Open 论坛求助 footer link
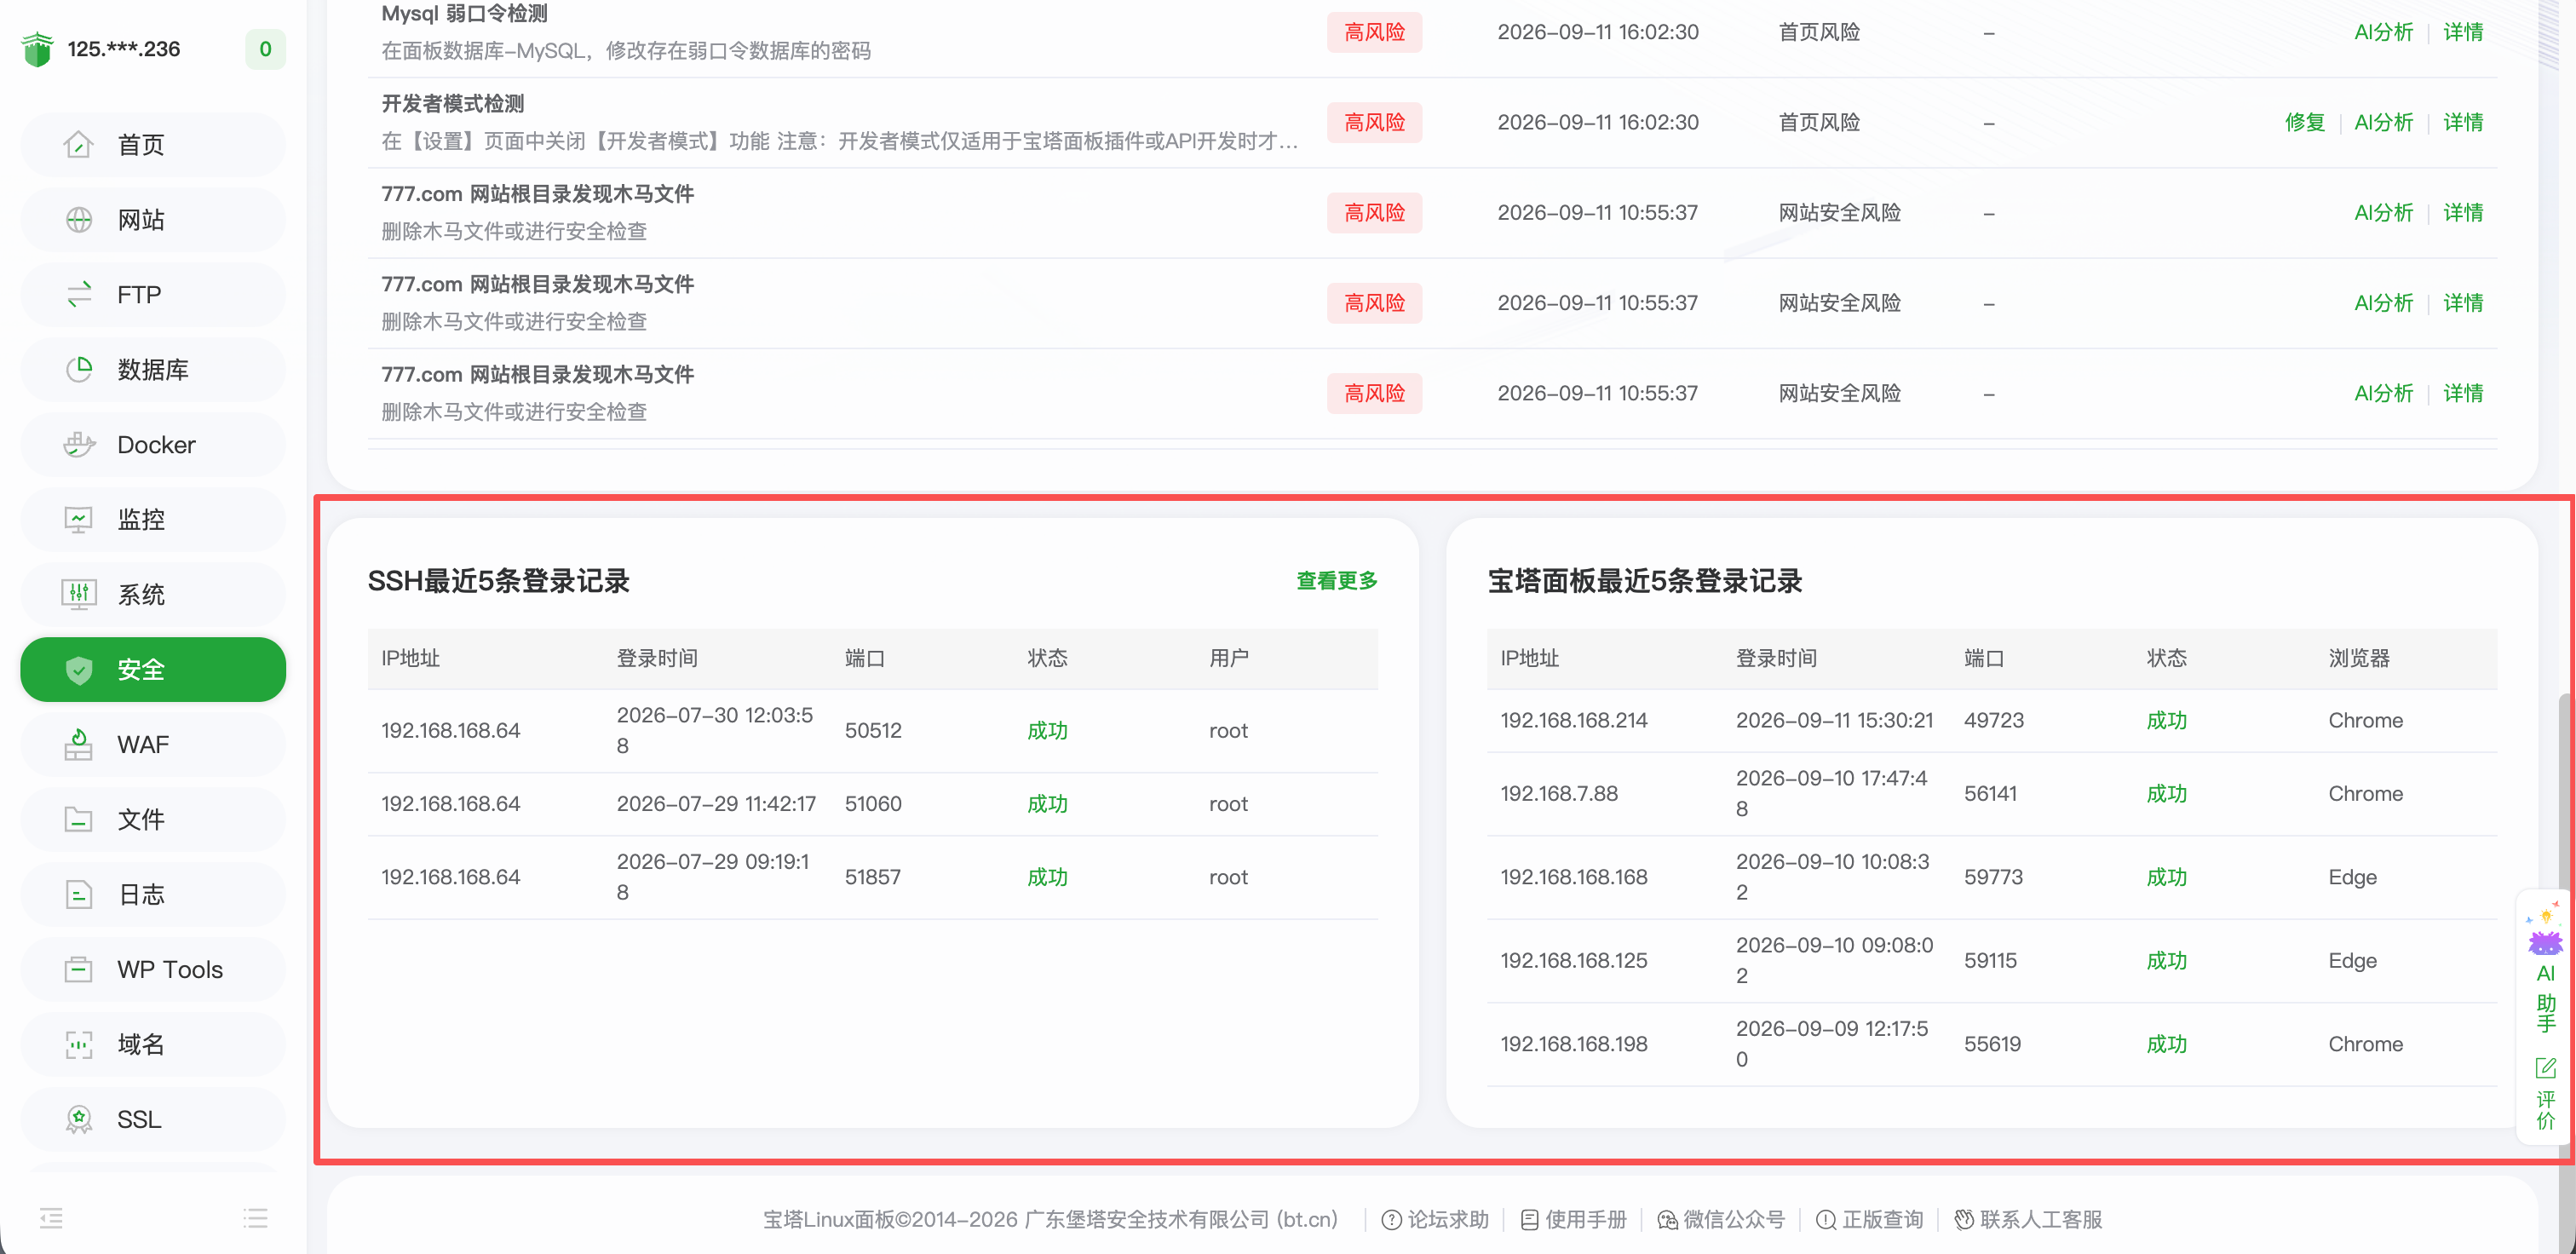2576x1254 pixels. coord(1435,1219)
